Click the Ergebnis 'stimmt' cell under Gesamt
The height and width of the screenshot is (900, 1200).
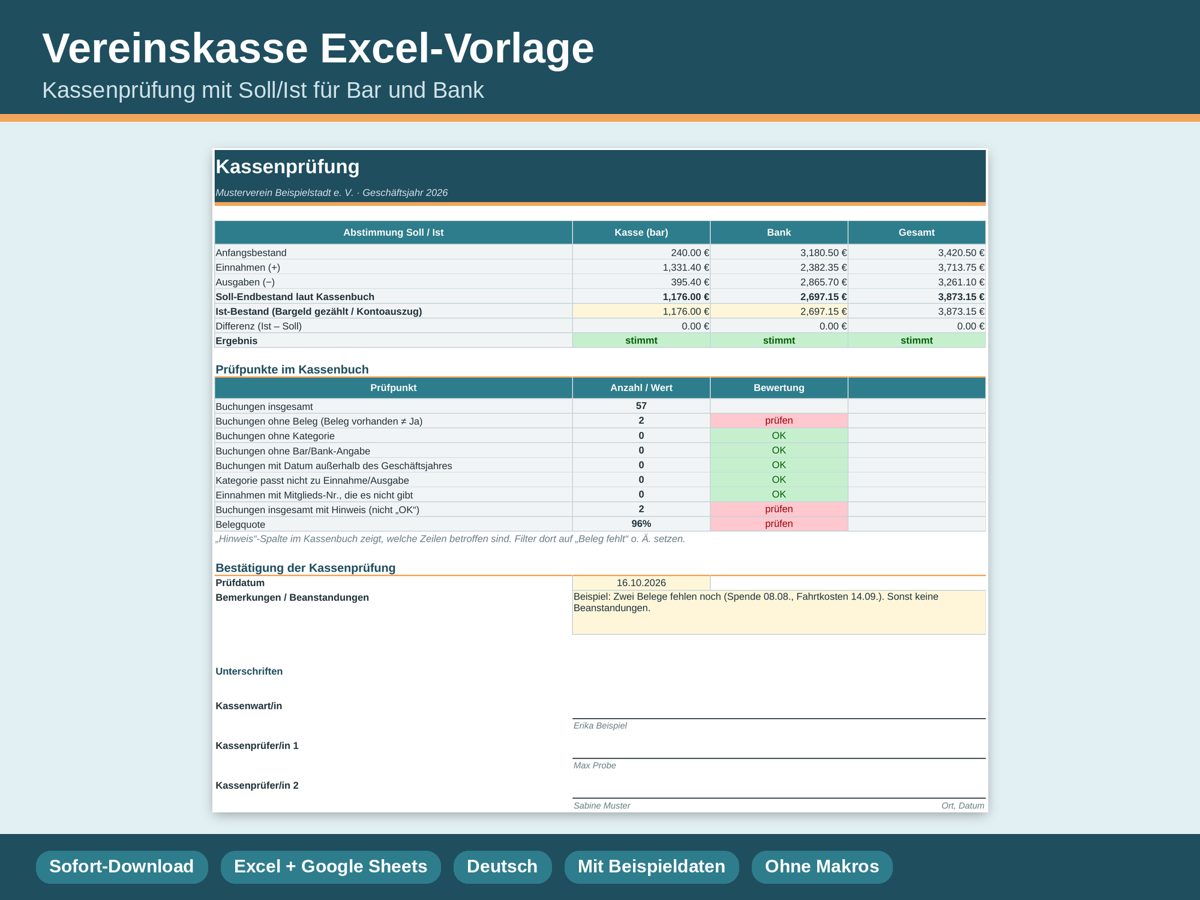pos(917,341)
